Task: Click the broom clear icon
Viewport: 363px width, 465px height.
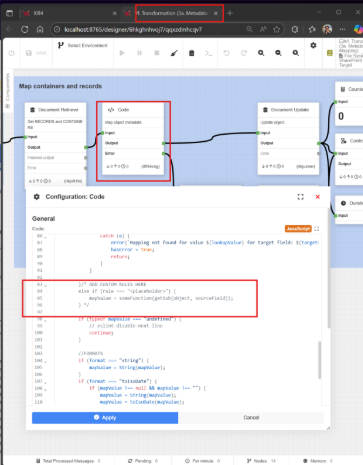Action: click(x=174, y=53)
